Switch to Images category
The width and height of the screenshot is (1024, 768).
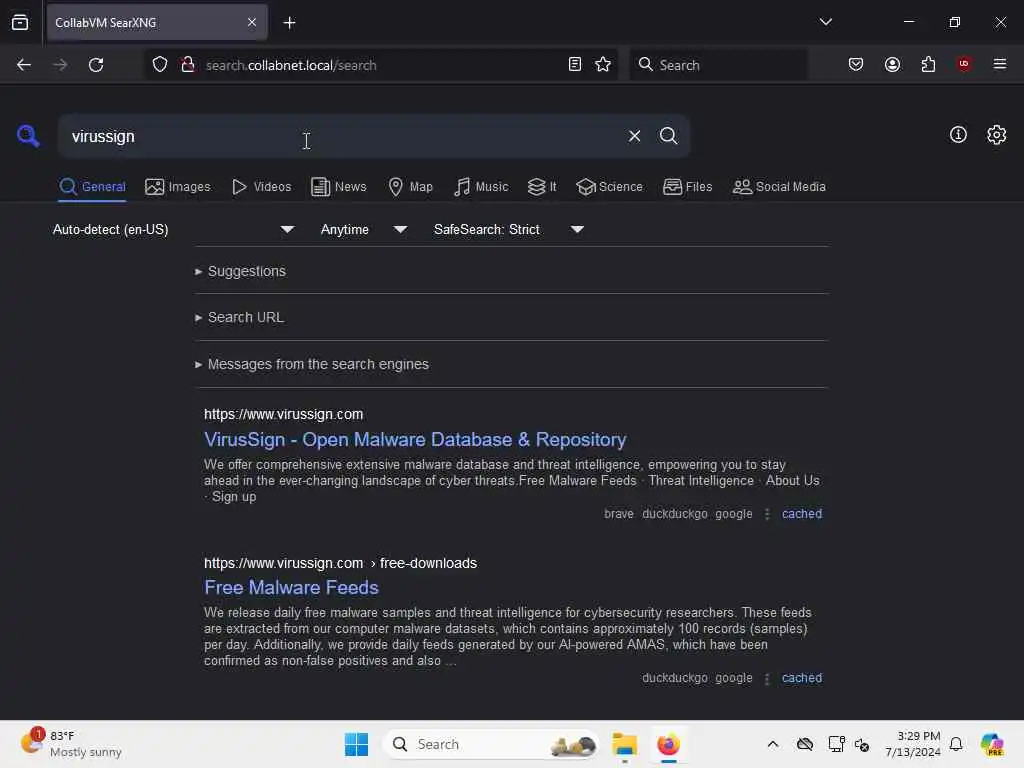(178, 187)
